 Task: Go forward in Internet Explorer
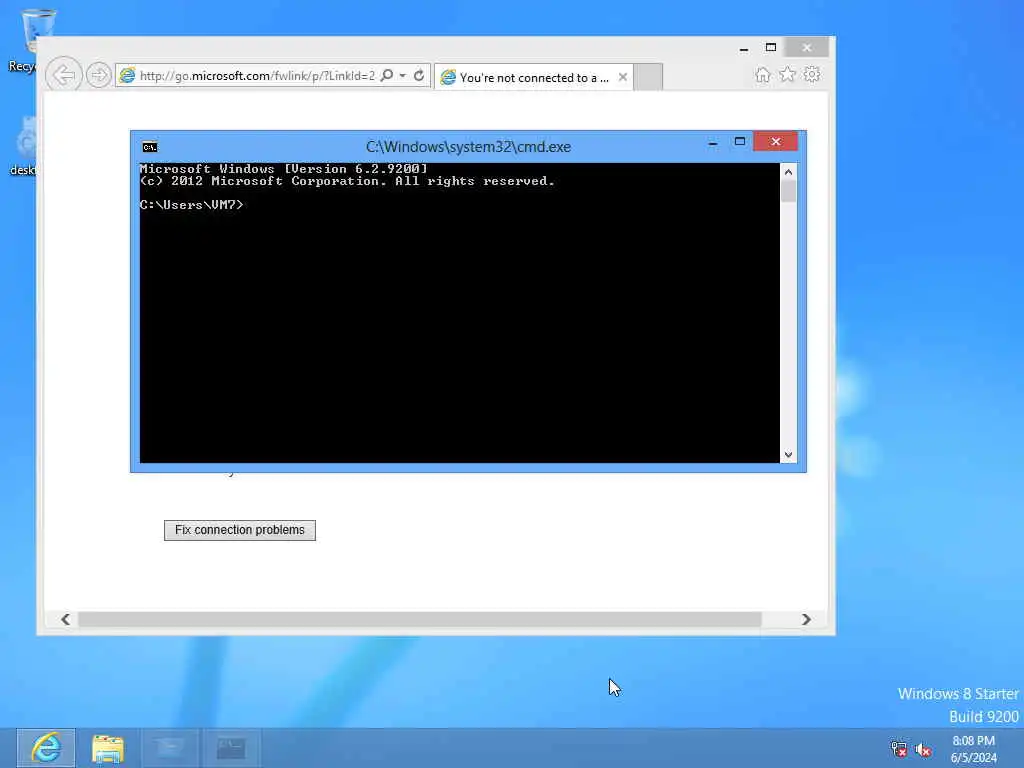point(99,75)
